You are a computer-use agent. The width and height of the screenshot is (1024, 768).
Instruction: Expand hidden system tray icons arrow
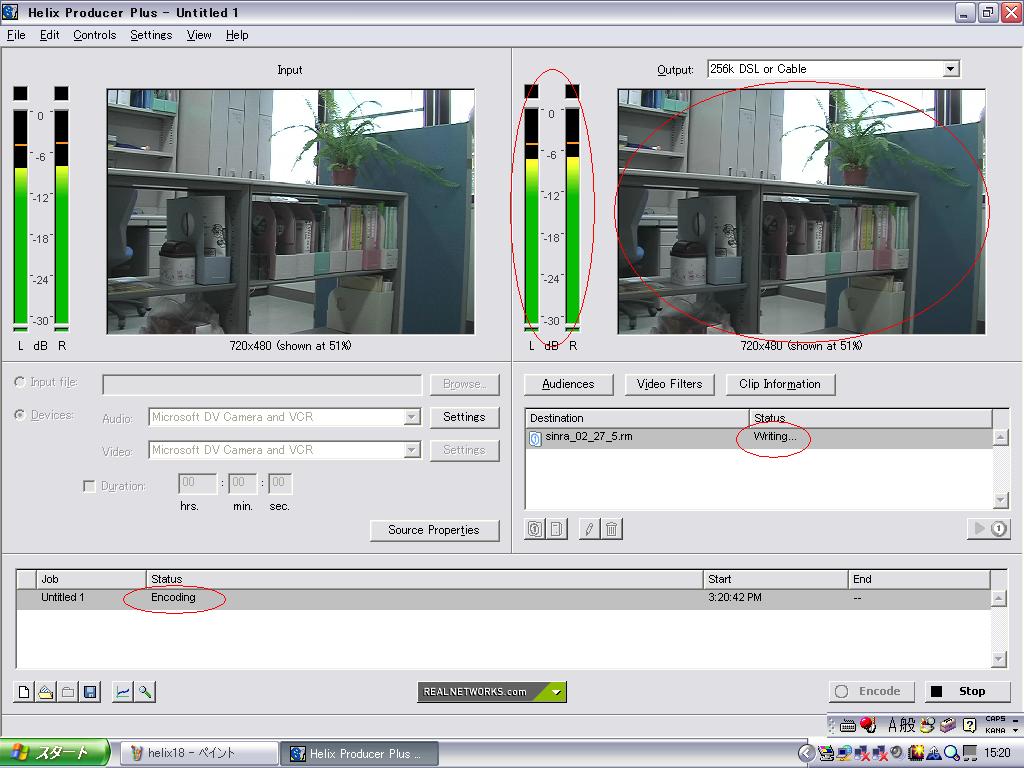(x=807, y=753)
